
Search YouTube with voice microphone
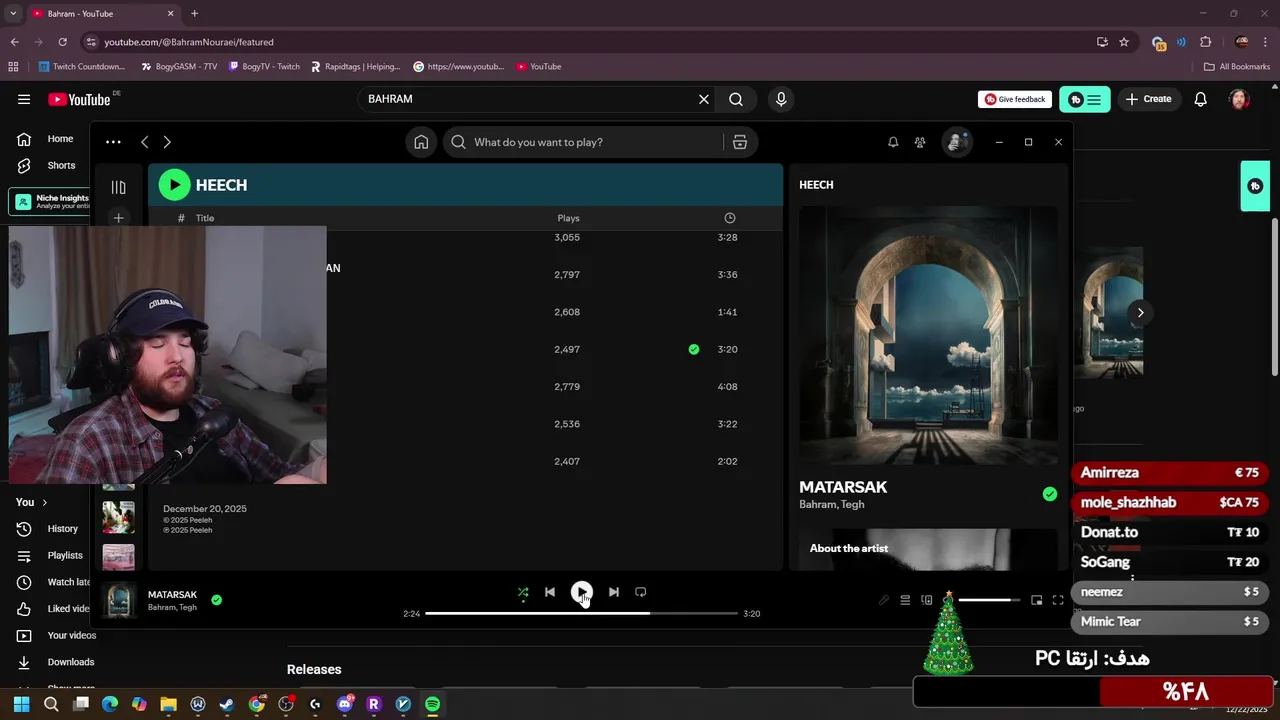(781, 99)
